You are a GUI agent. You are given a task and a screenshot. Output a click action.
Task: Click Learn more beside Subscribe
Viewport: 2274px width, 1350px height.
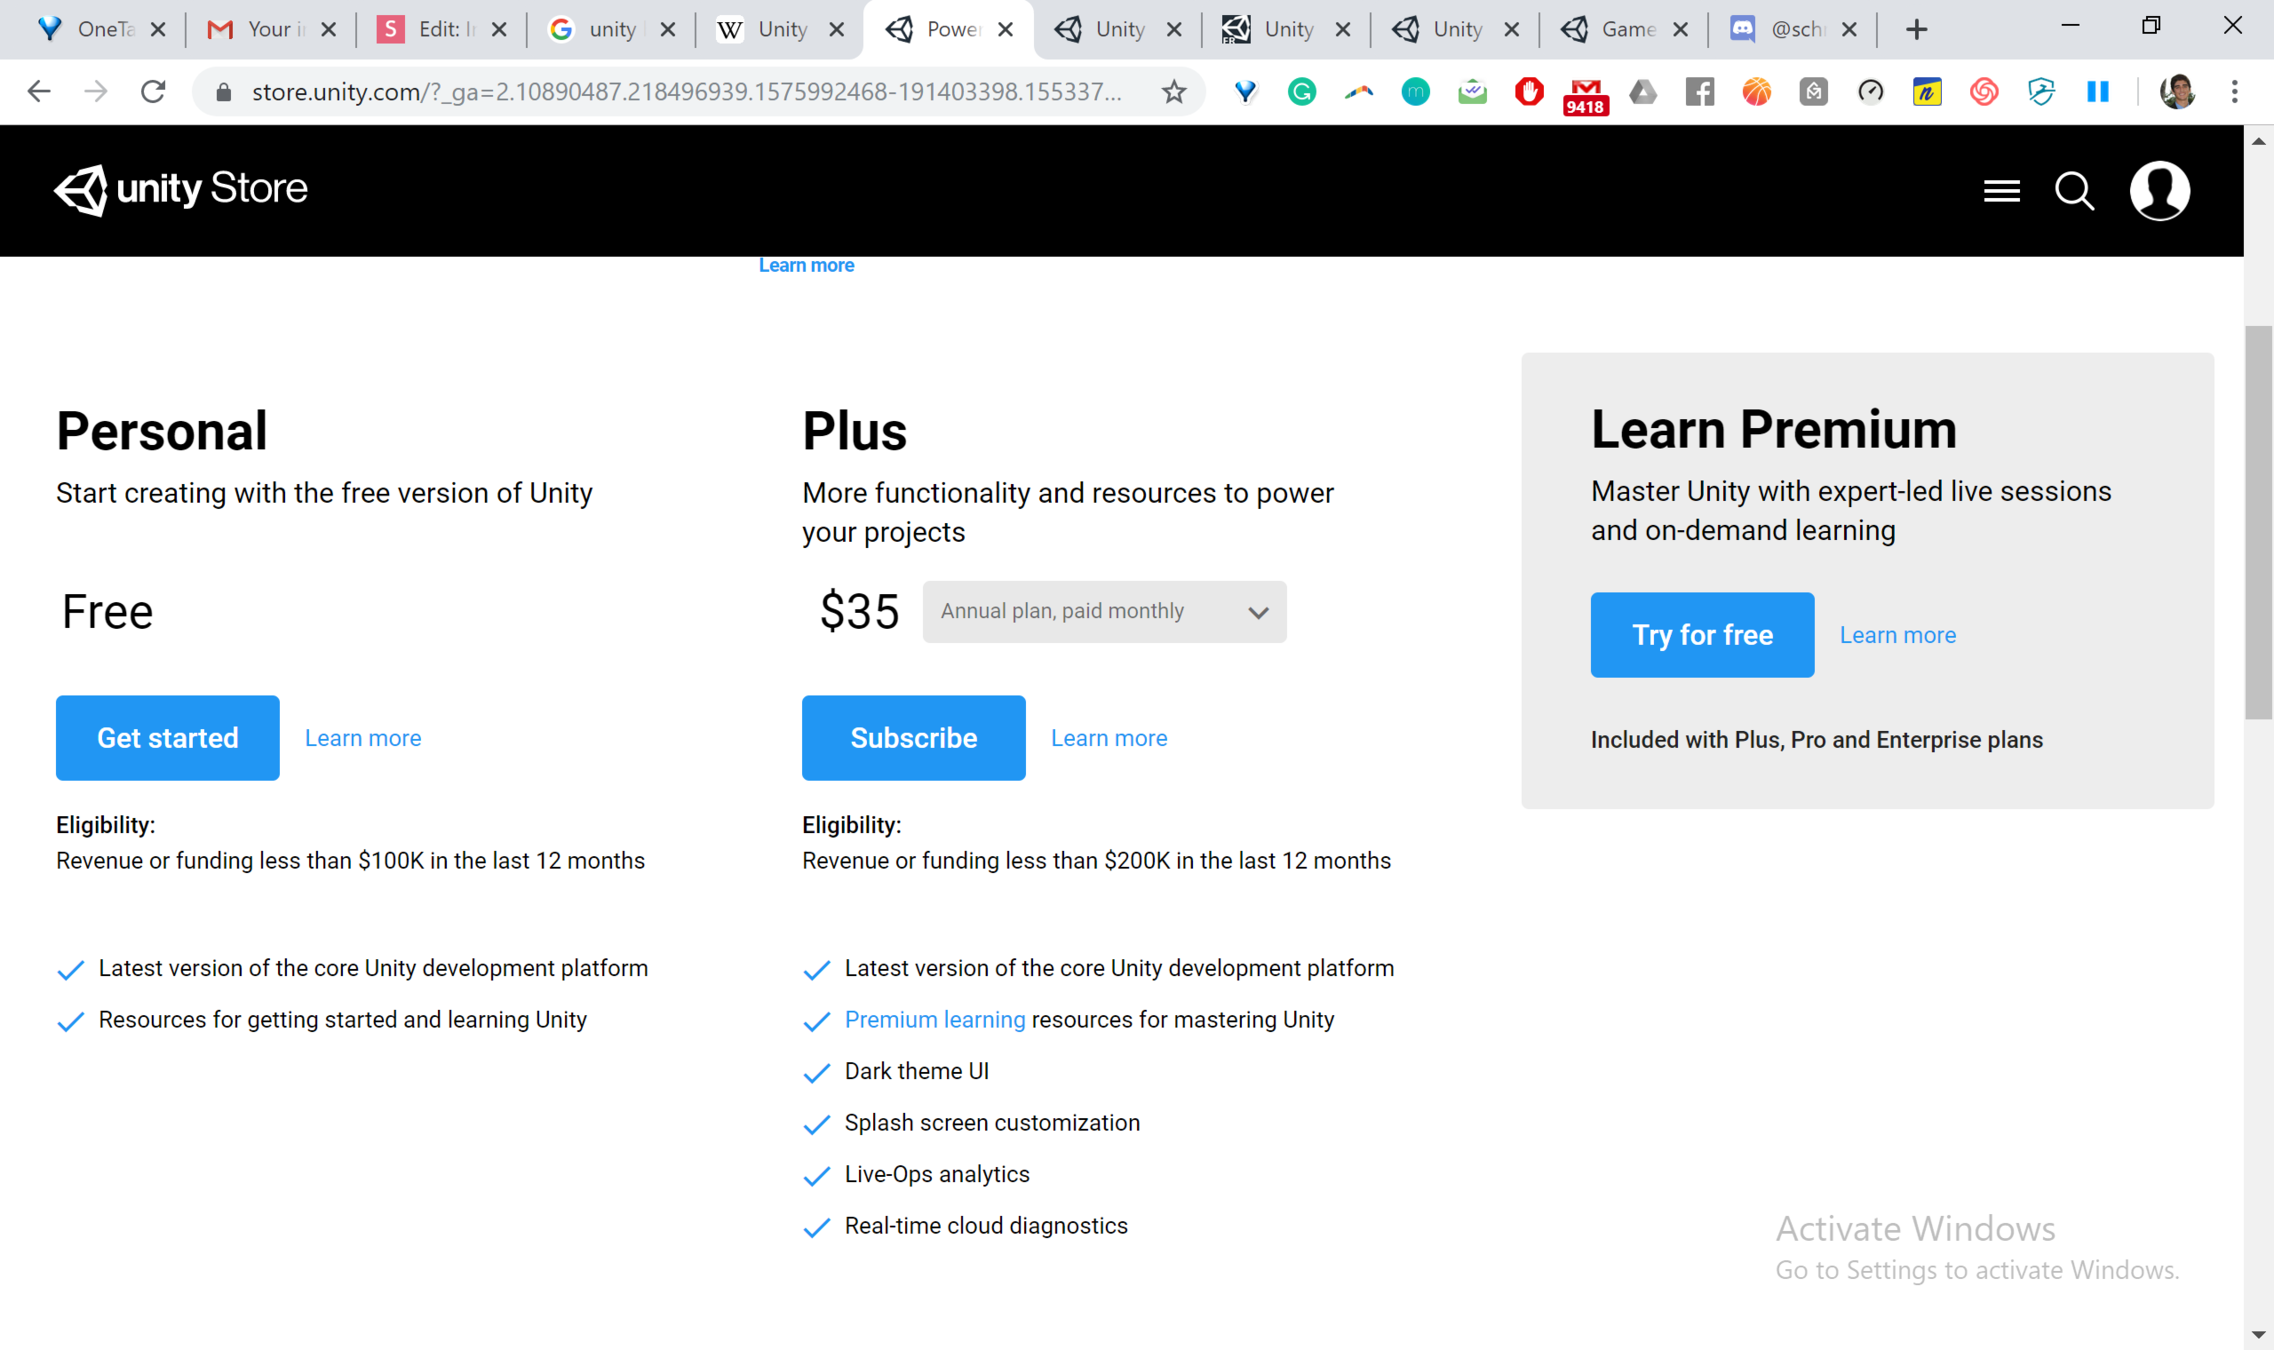coord(1109,738)
